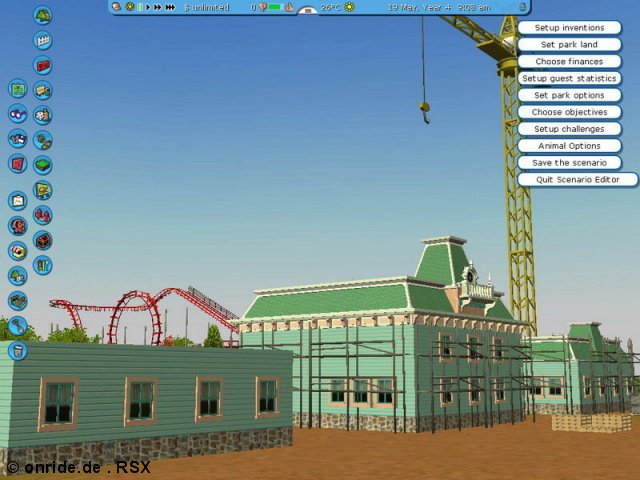Click the 26°C temperature readout
This screenshot has width=640, height=480.
(x=331, y=7)
